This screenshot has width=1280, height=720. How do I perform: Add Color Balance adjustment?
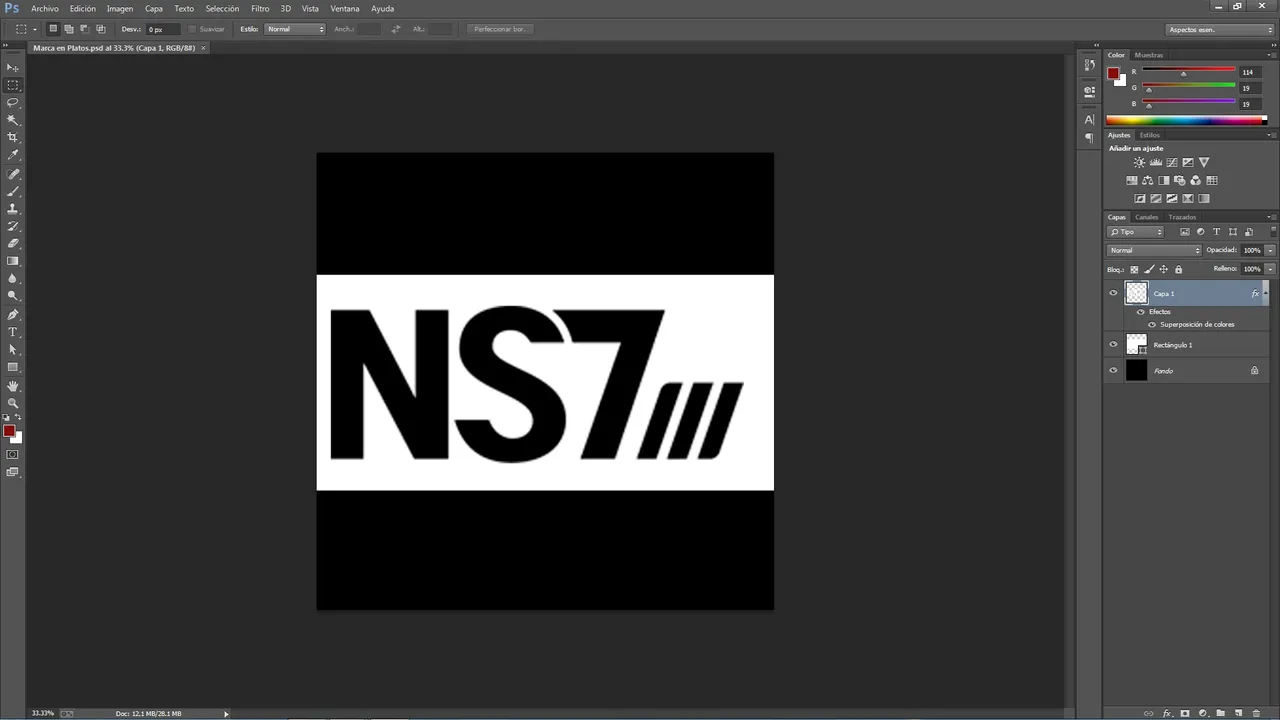[x=1148, y=181]
